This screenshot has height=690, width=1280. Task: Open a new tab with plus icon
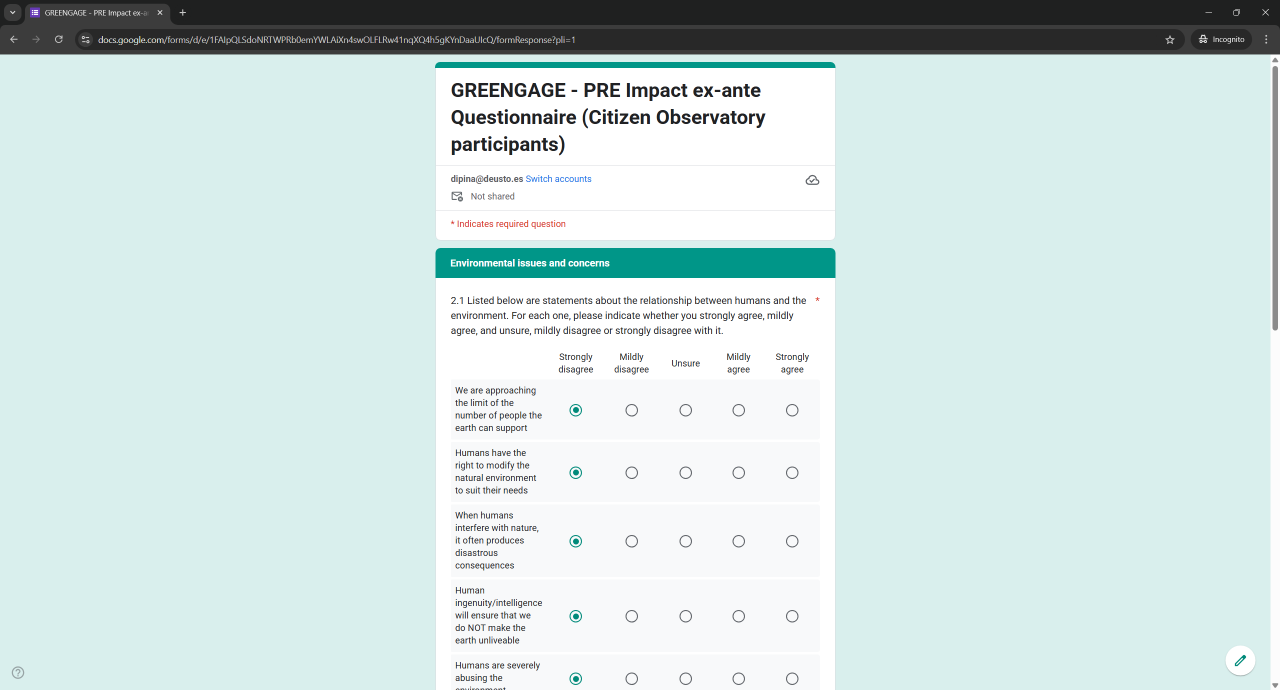pyautogui.click(x=182, y=13)
